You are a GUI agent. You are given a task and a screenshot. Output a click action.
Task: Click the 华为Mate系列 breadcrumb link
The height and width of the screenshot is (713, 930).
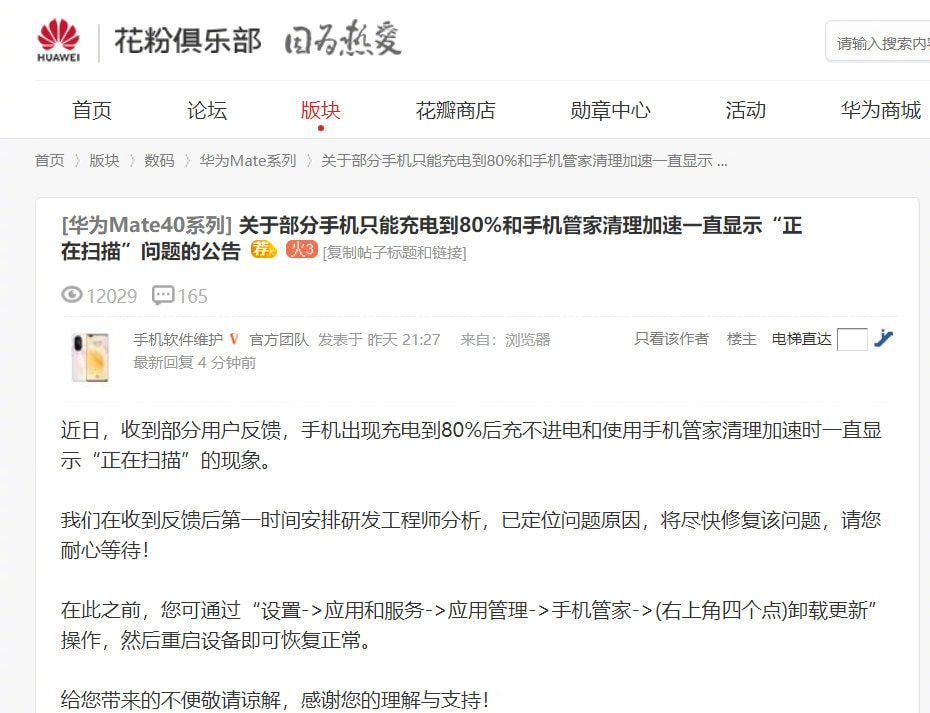click(247, 161)
